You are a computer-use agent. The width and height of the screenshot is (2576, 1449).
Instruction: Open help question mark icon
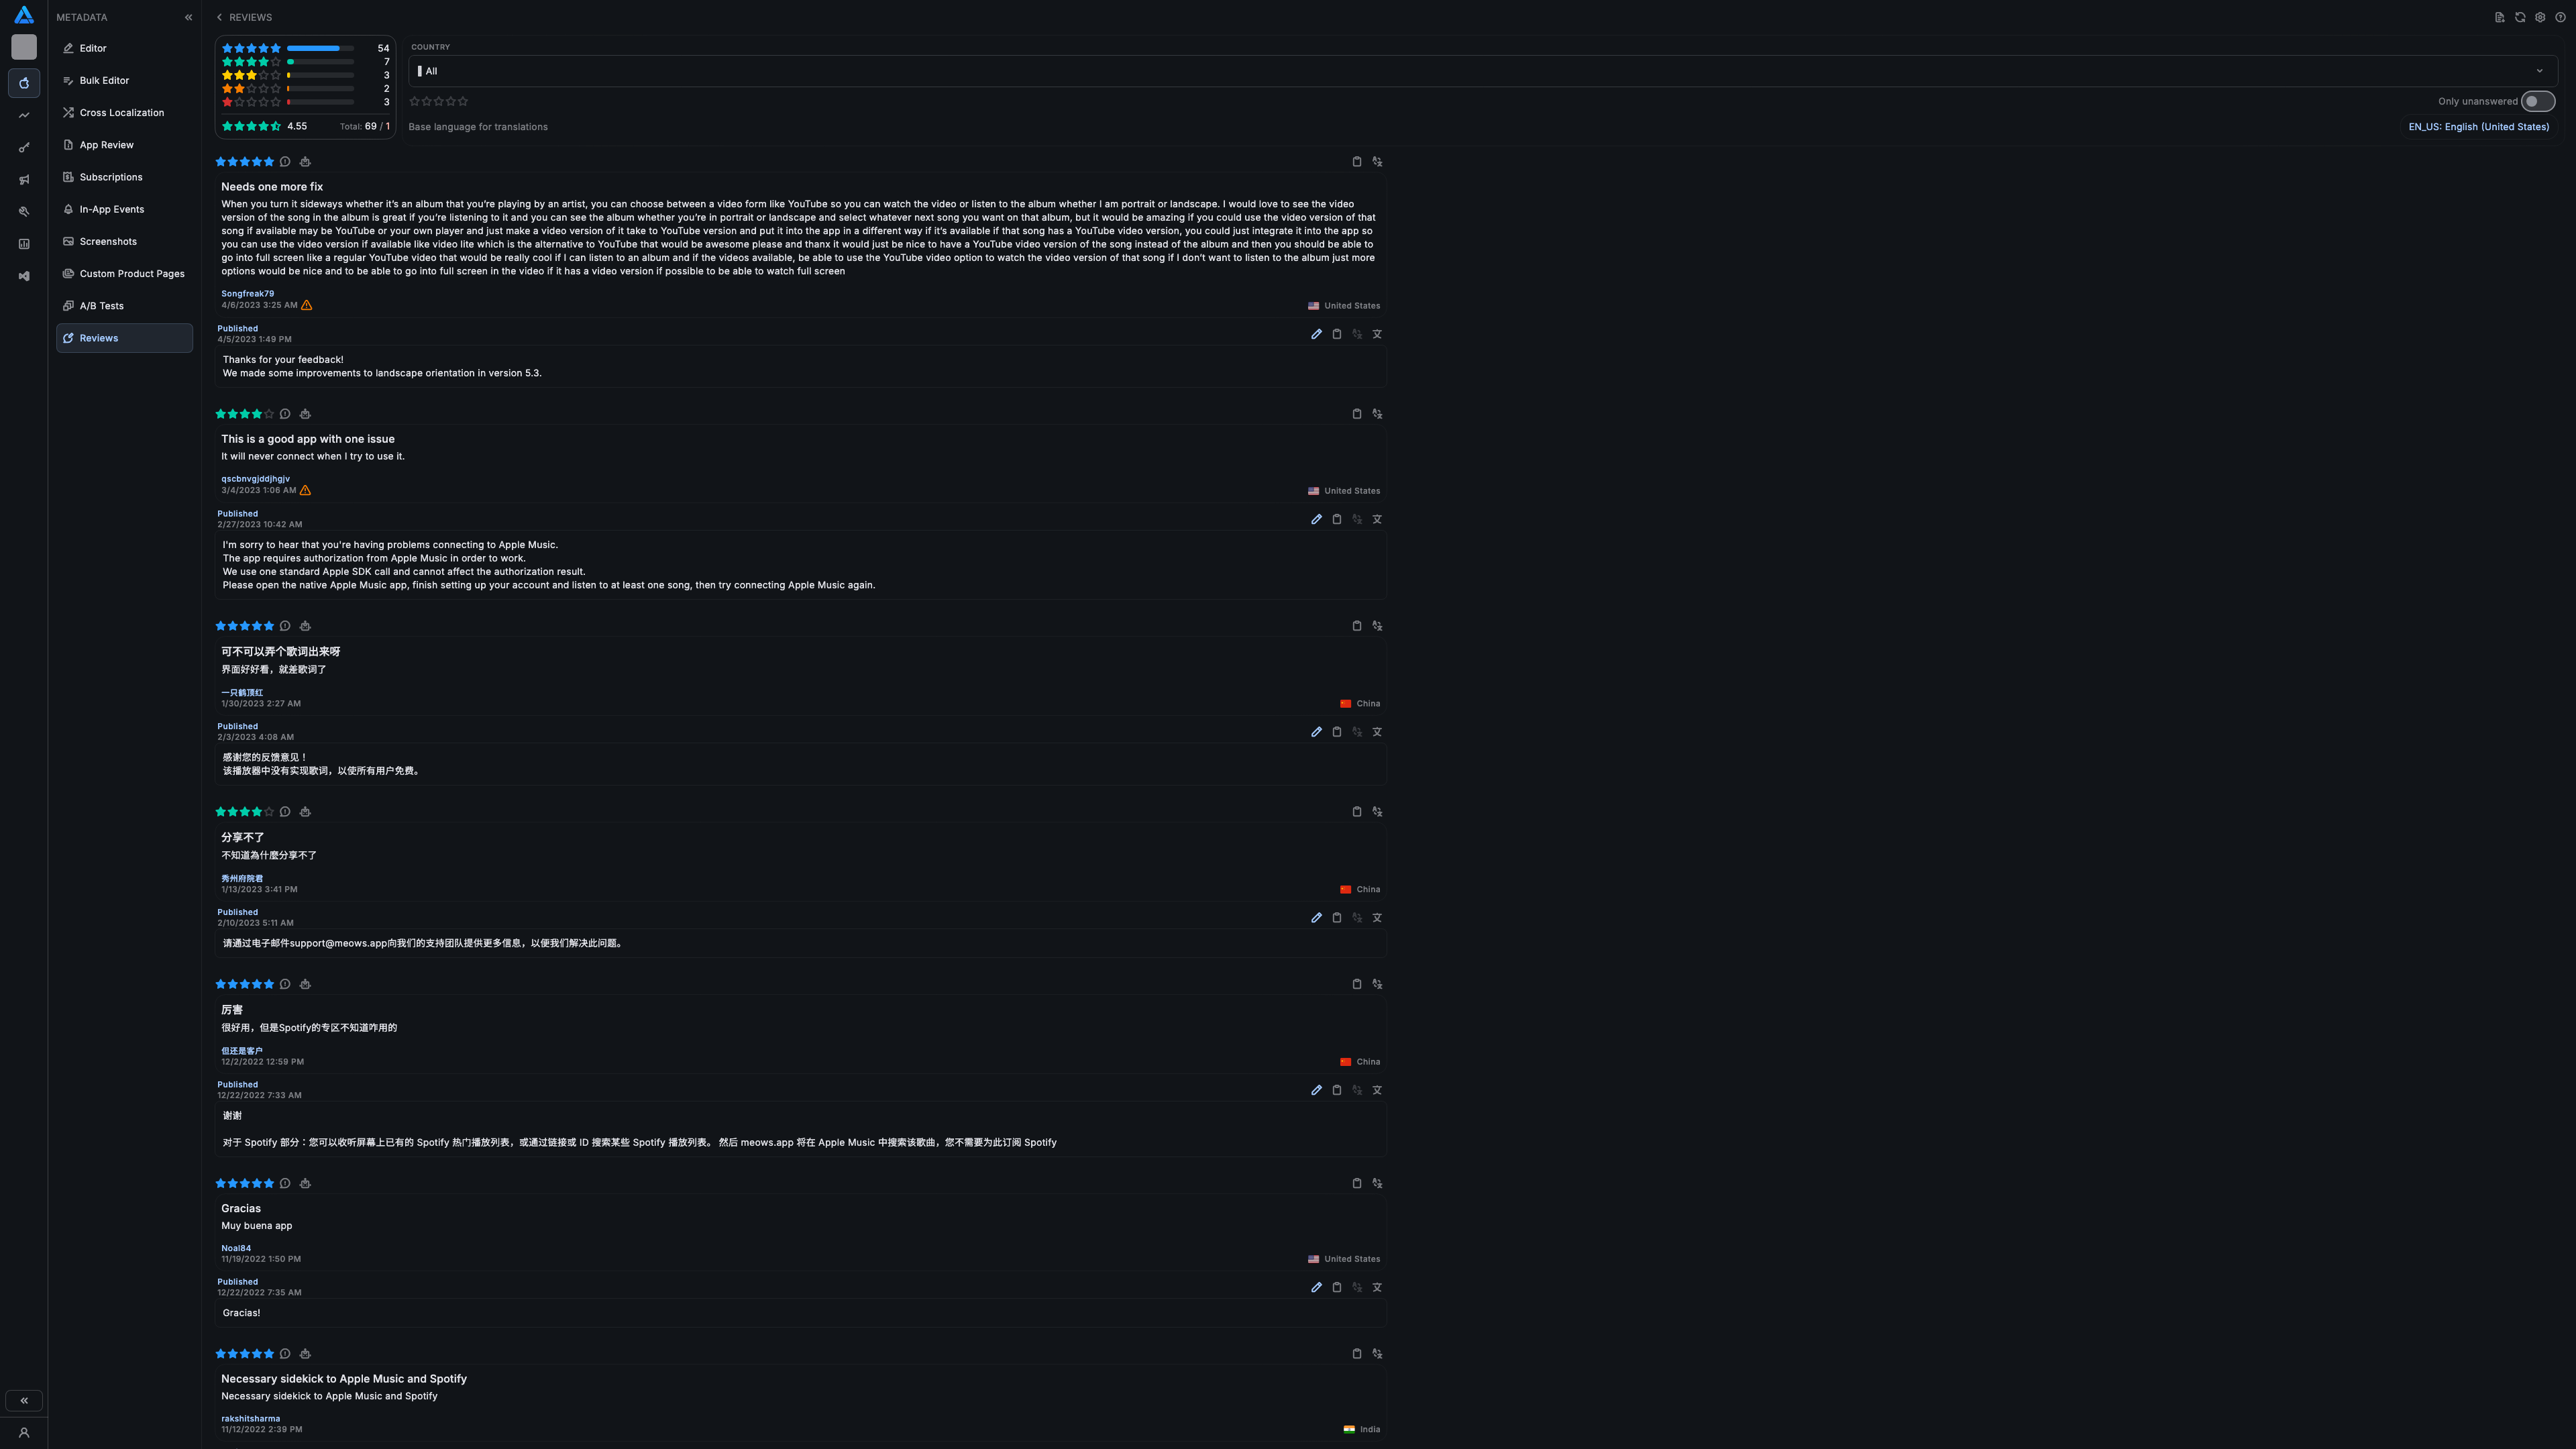tap(2560, 17)
